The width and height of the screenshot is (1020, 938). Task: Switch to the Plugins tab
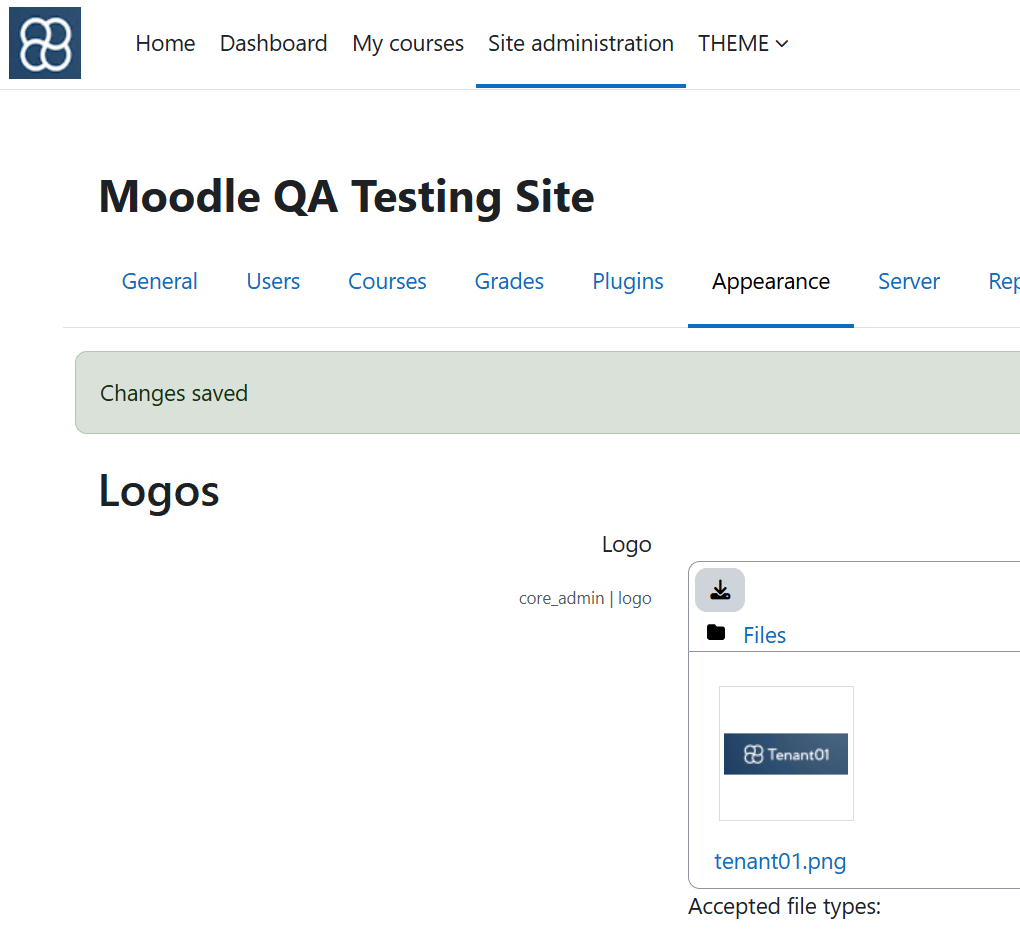[628, 282]
